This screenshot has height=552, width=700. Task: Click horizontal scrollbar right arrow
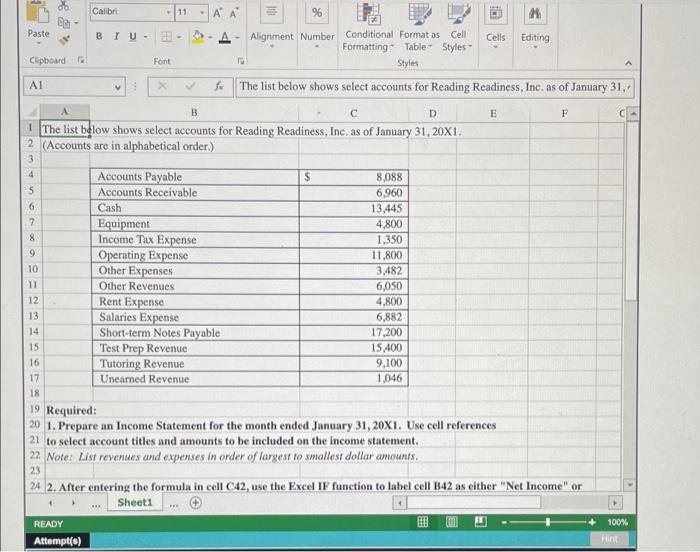tap(615, 503)
